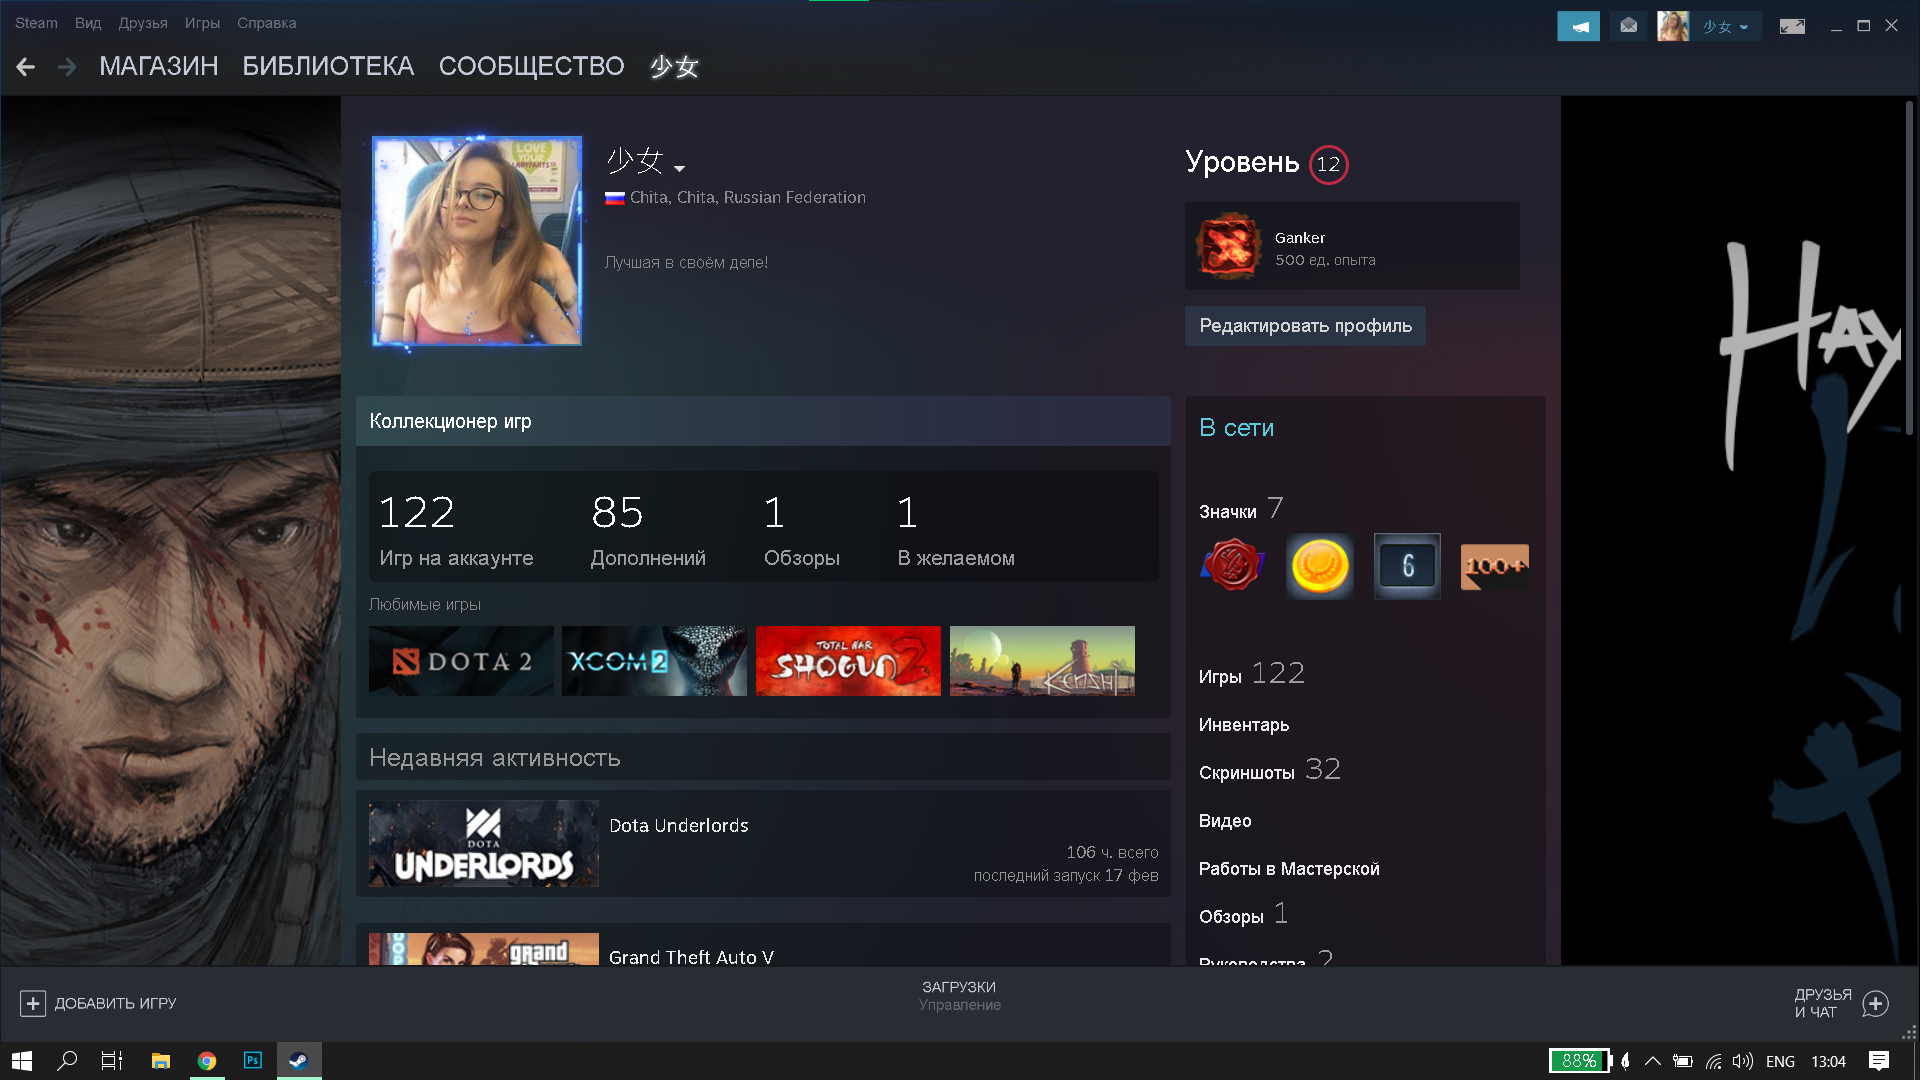The height and width of the screenshot is (1080, 1920).
Task: Click the Grand Theft Auto V title
Action: point(691,957)
